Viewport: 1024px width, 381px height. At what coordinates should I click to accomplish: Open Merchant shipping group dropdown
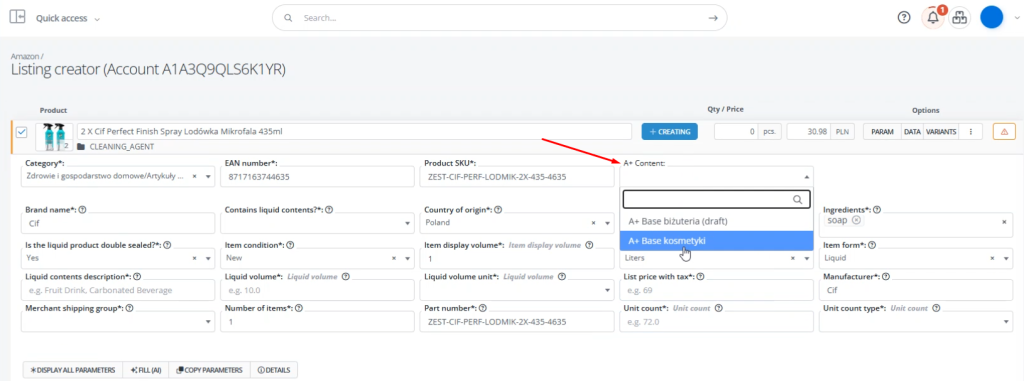click(208, 322)
